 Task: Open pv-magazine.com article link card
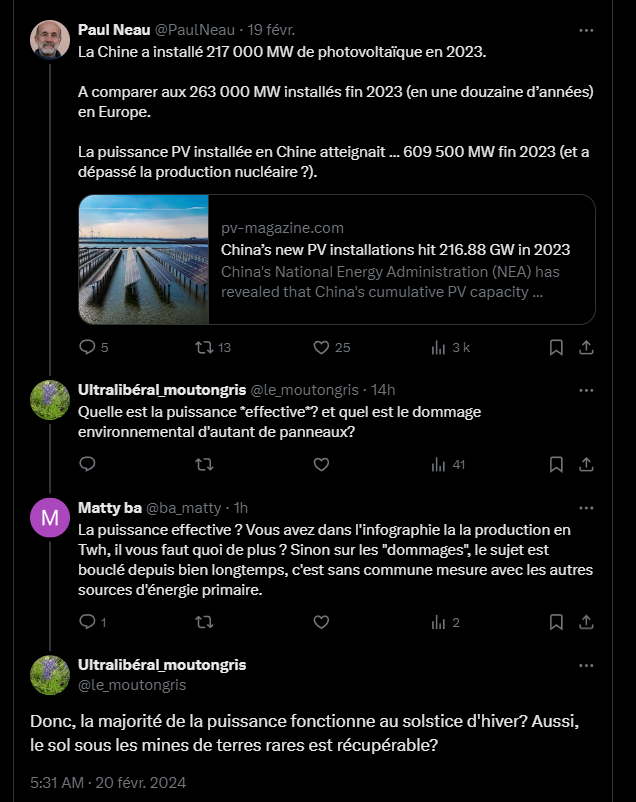pos(337,259)
